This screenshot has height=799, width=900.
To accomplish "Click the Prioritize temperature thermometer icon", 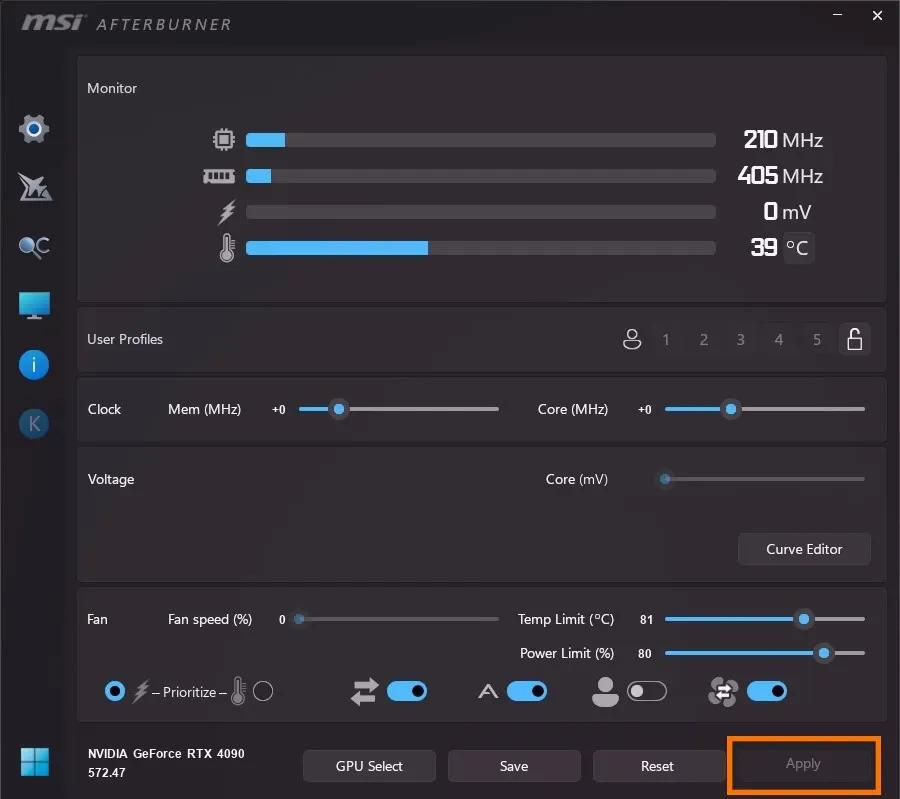I will tap(238, 691).
